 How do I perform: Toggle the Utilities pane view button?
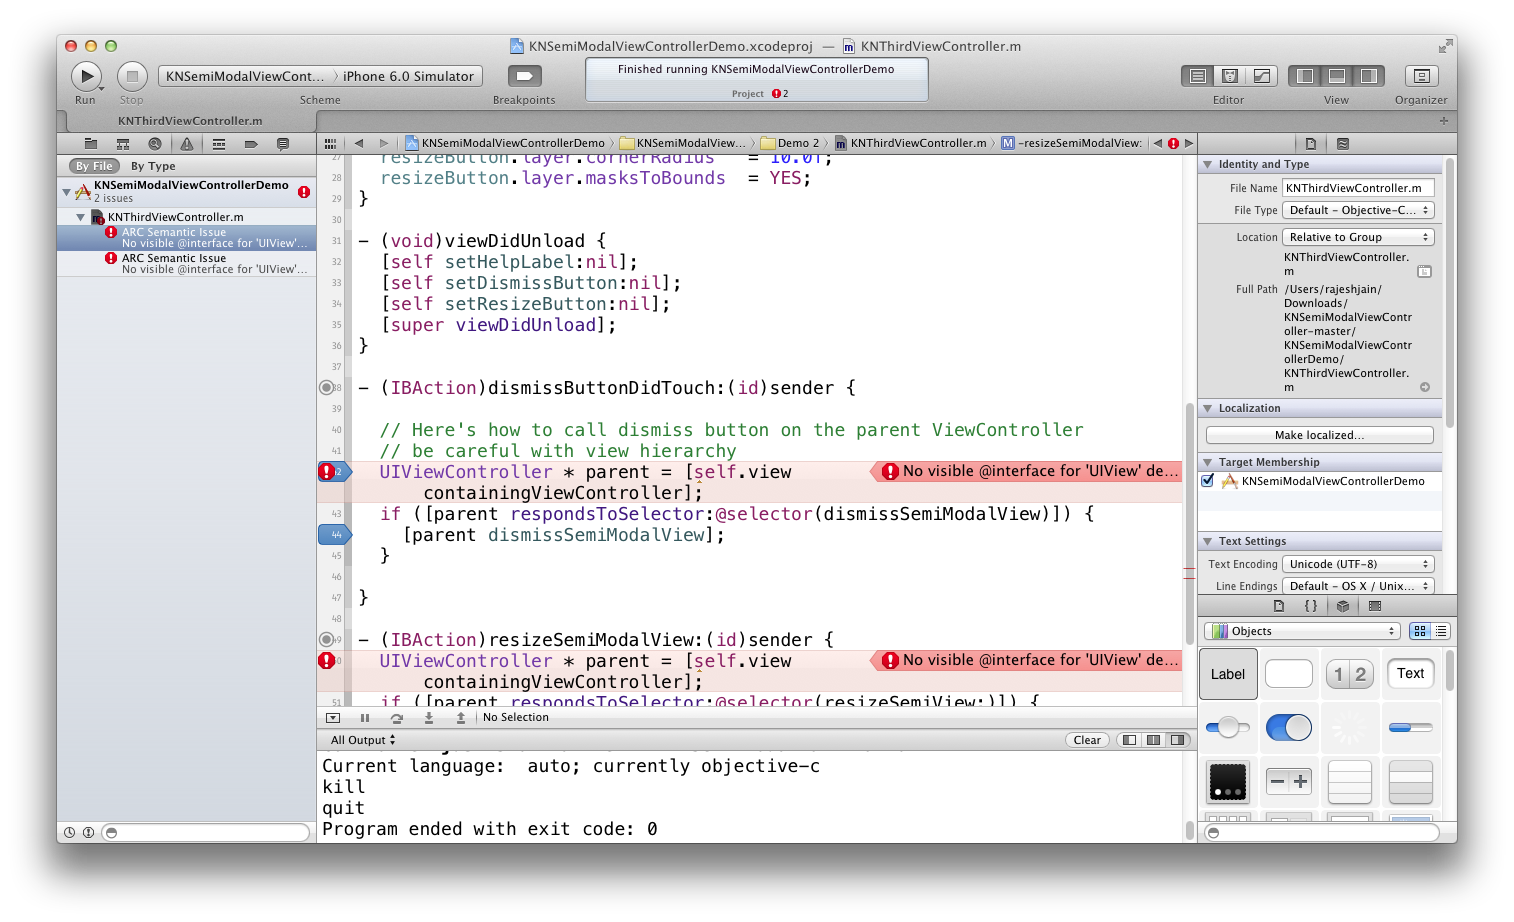click(x=1369, y=76)
